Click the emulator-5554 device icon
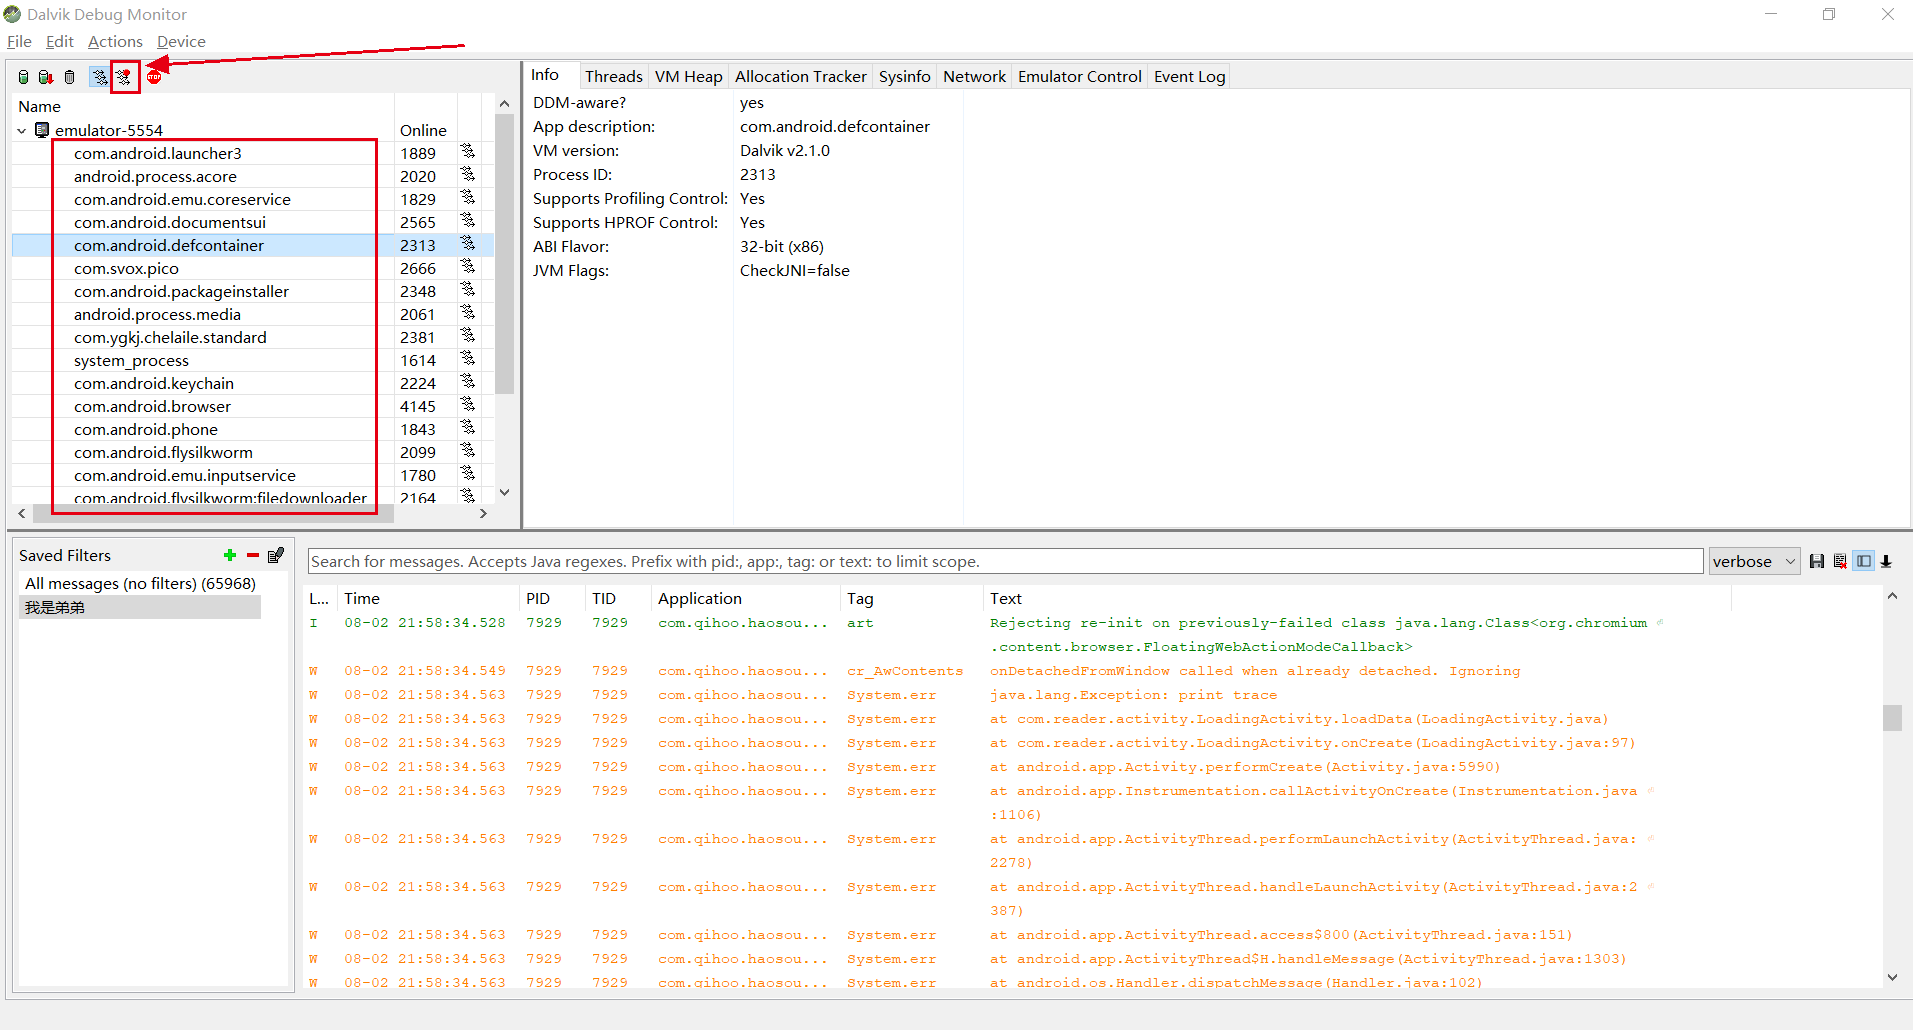 pyautogui.click(x=42, y=130)
